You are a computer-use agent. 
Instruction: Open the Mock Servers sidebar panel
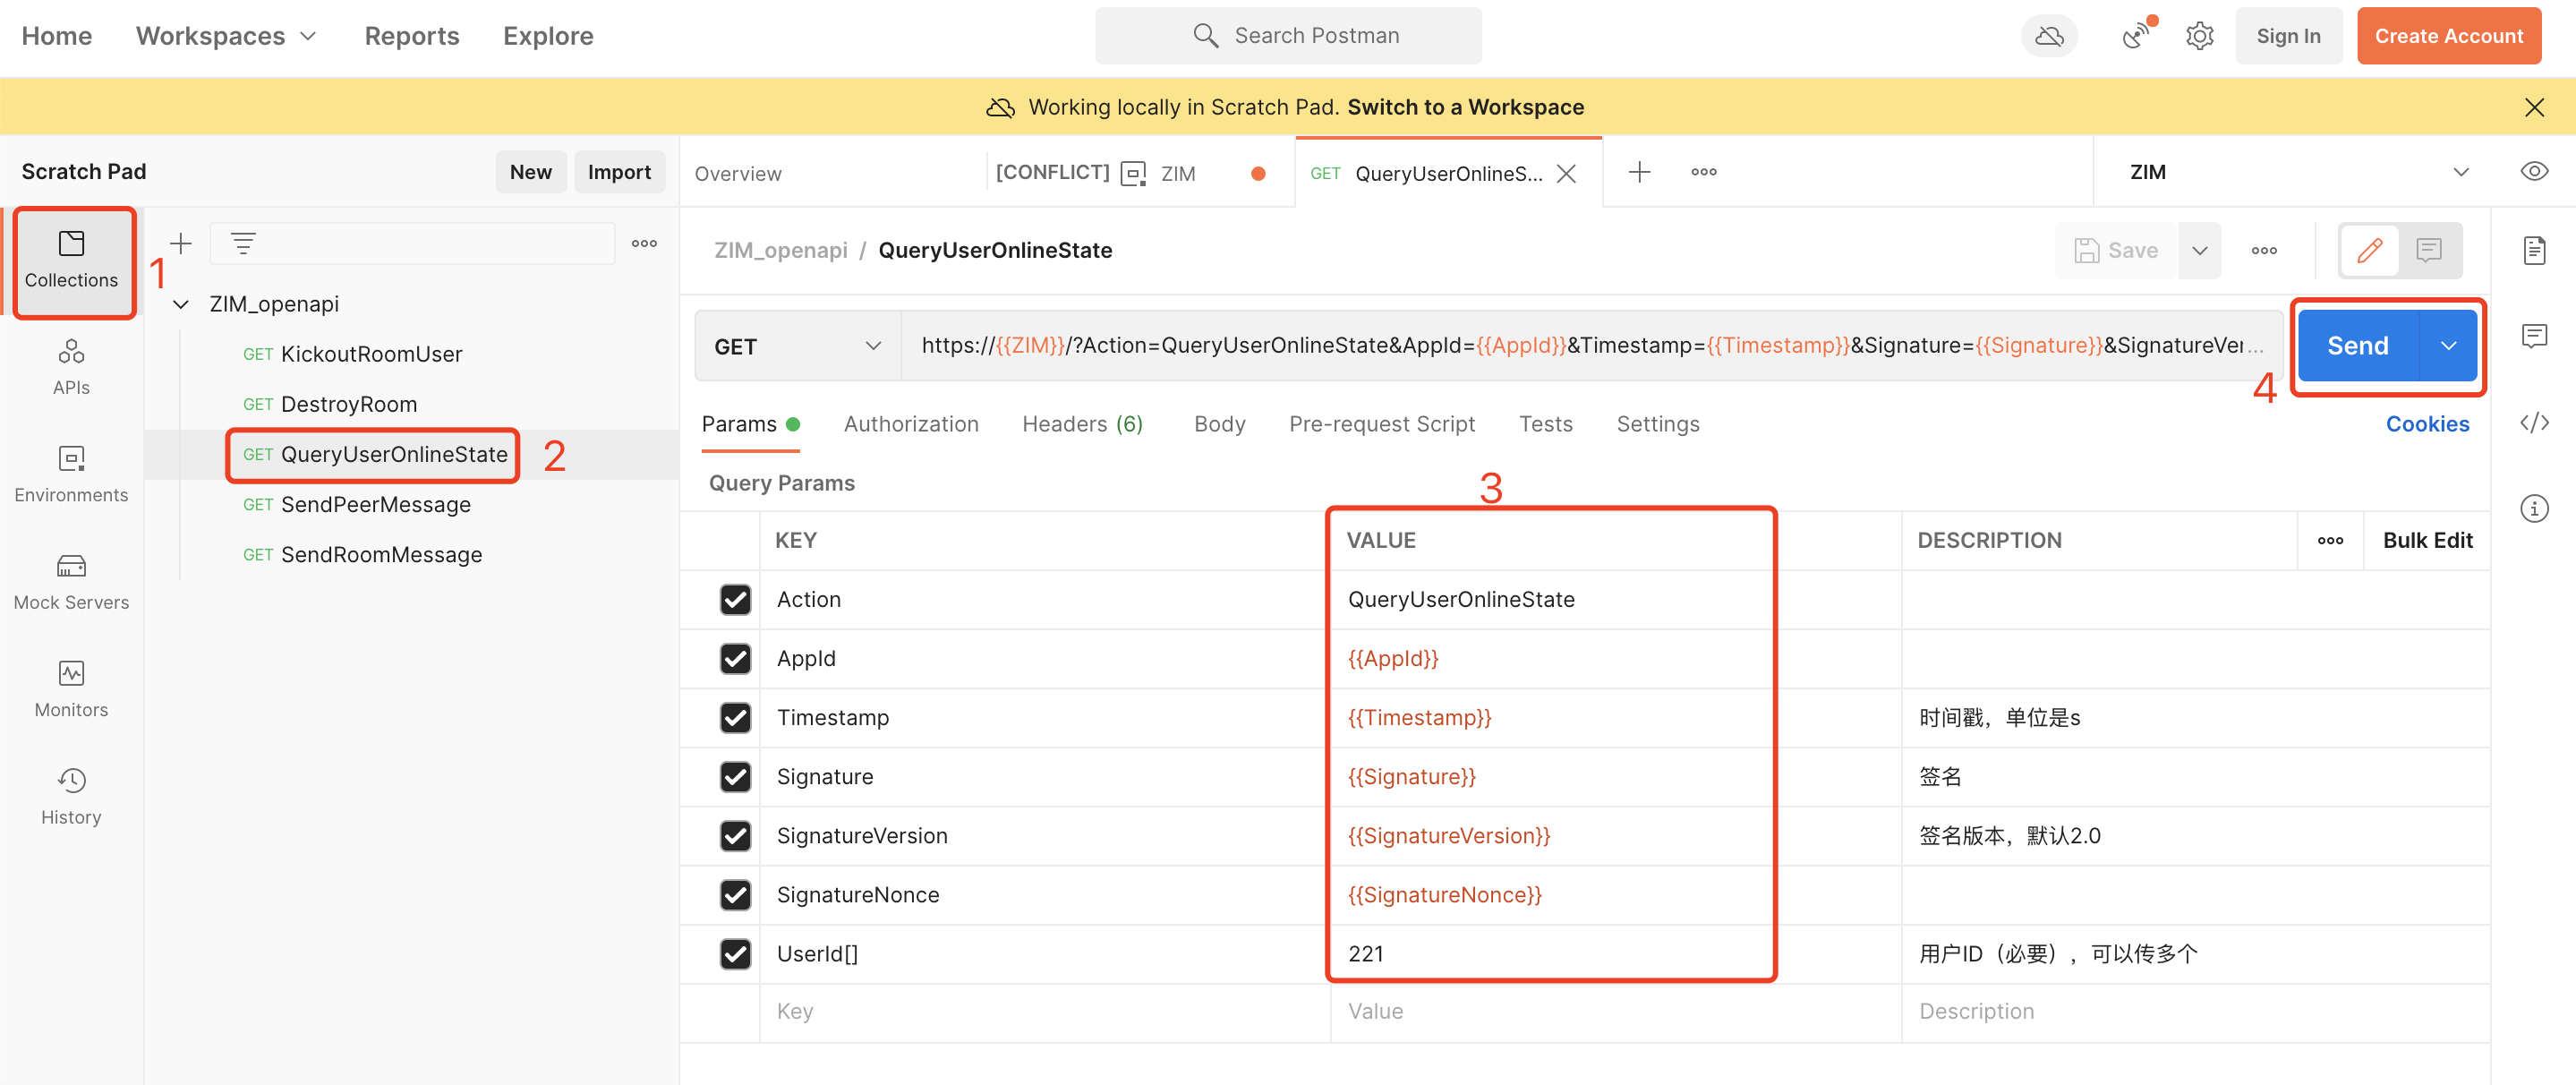point(71,582)
